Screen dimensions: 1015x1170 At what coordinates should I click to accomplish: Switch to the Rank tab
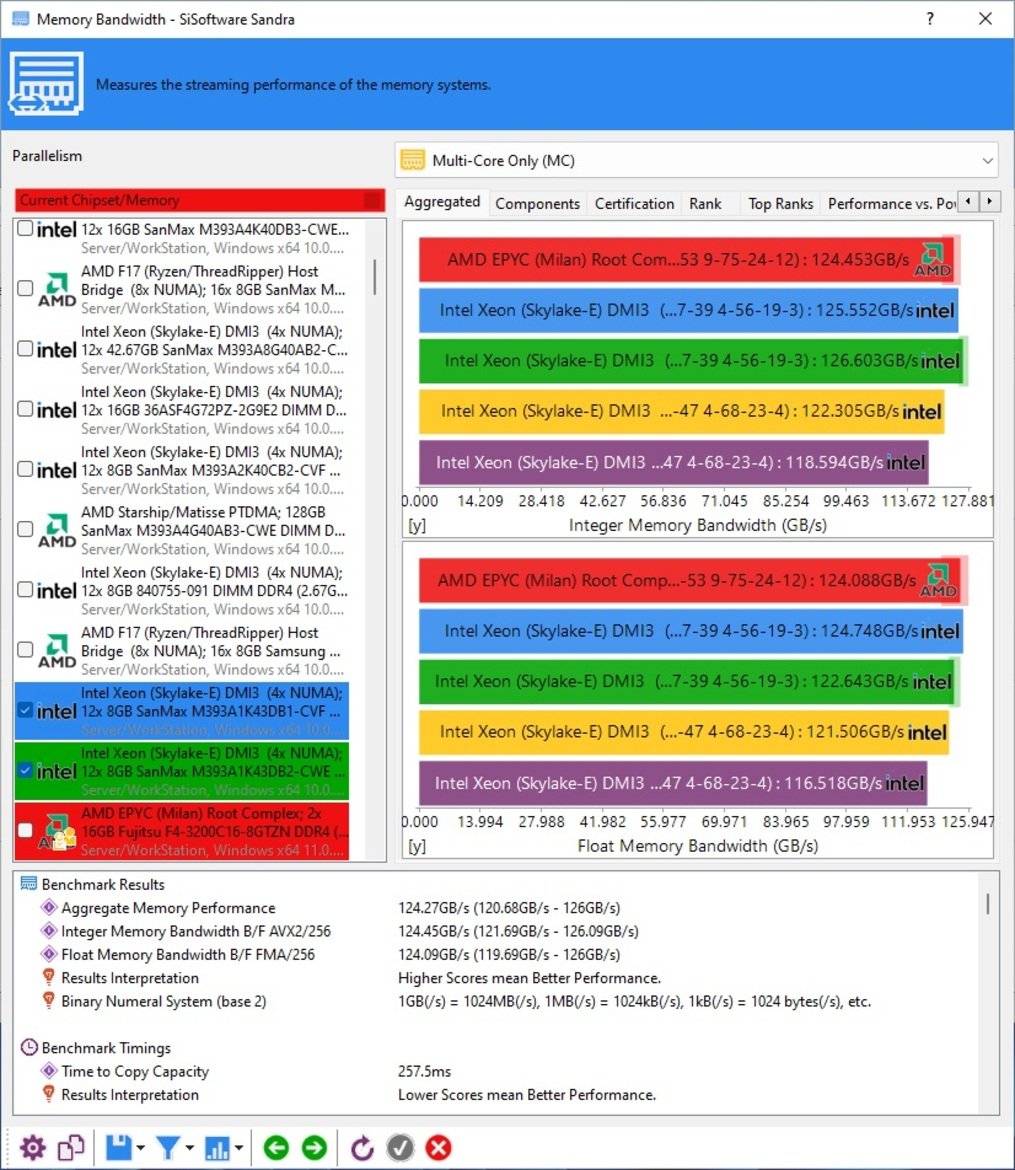tap(705, 204)
